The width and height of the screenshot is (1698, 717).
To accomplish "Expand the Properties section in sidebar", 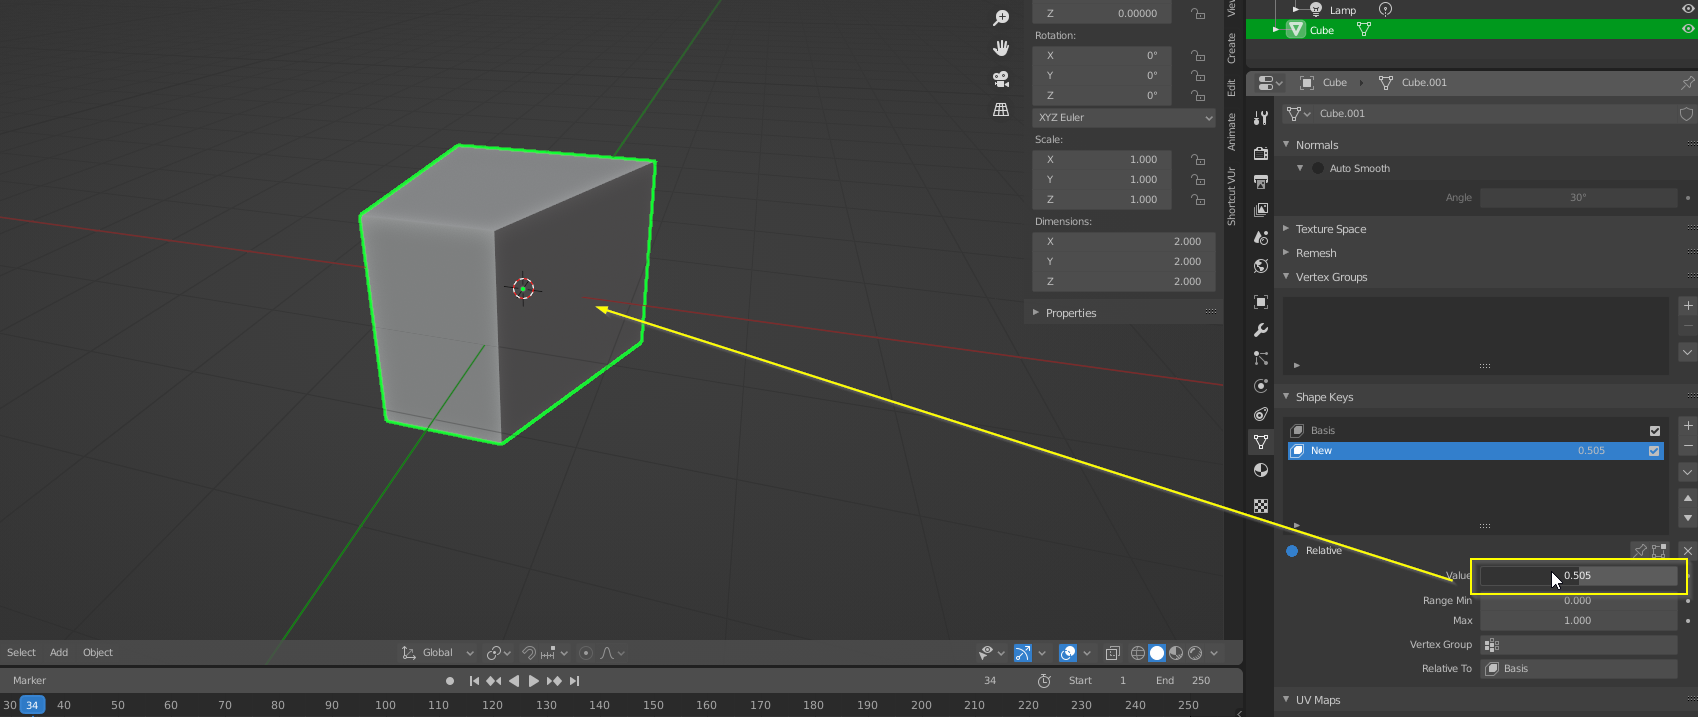I will 1070,313.
